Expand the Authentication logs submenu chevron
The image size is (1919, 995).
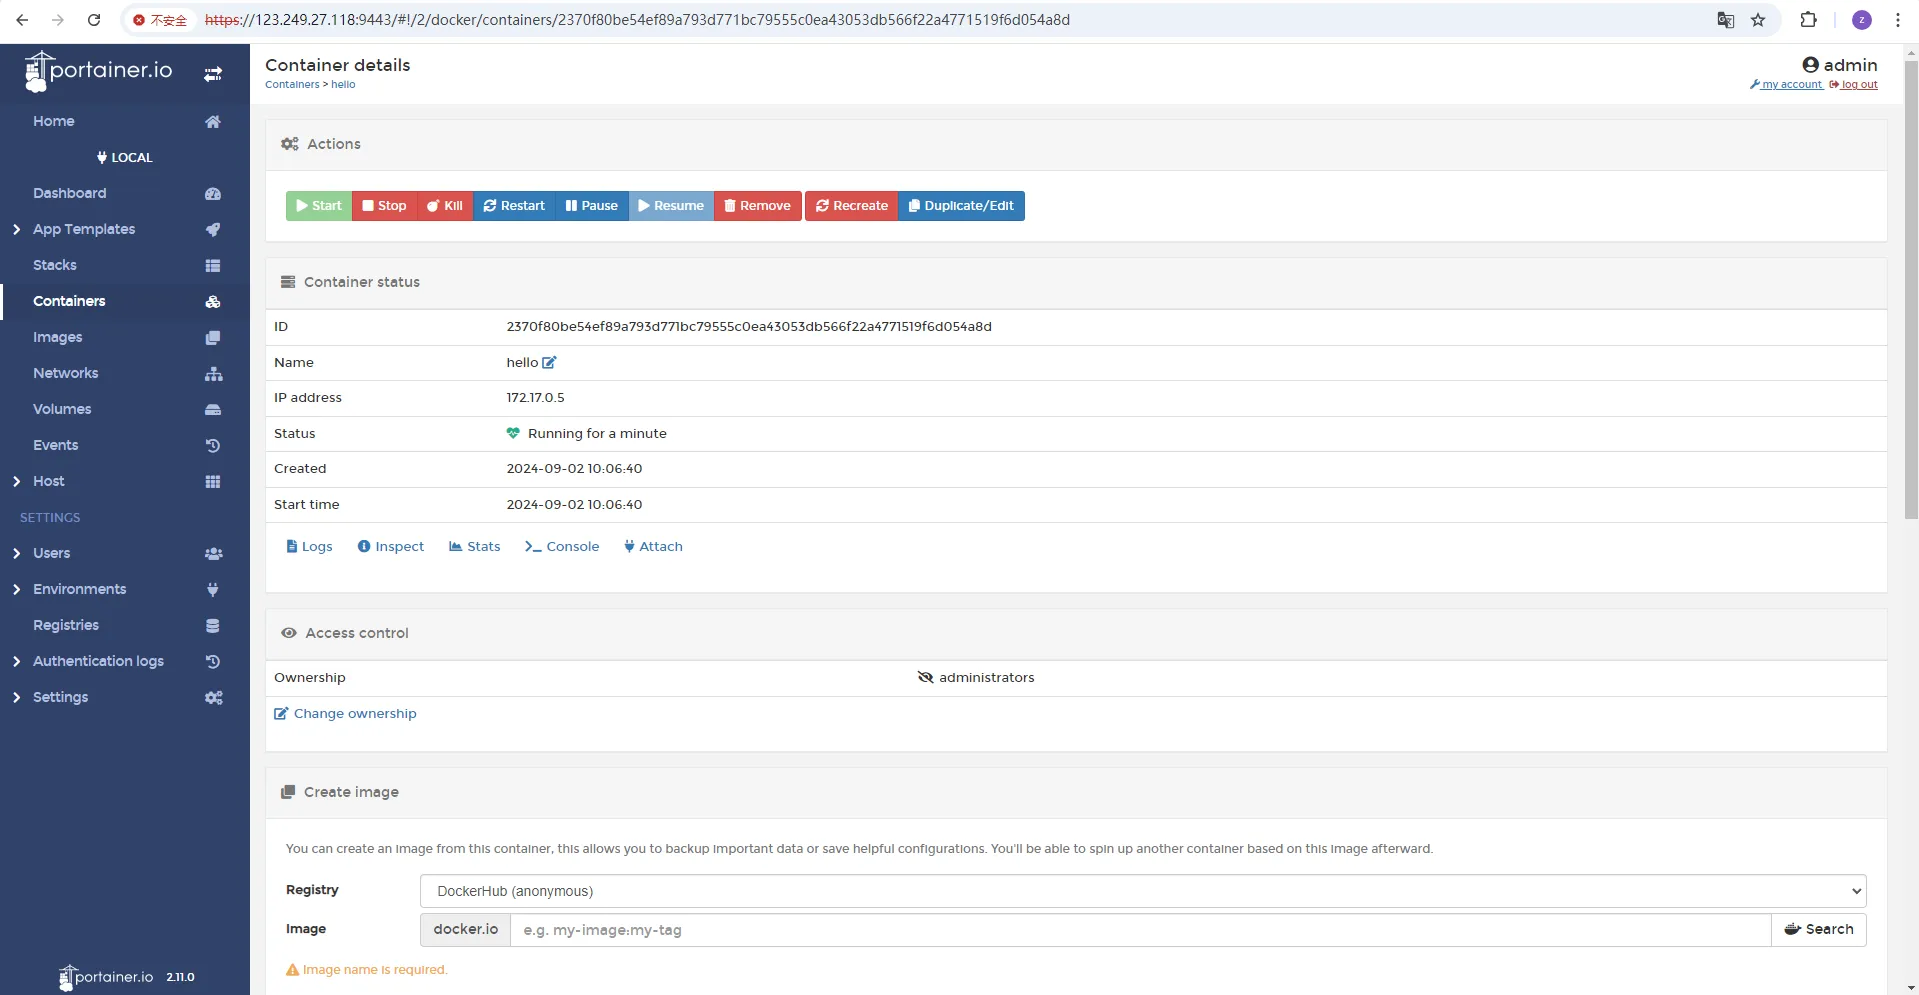(16, 662)
